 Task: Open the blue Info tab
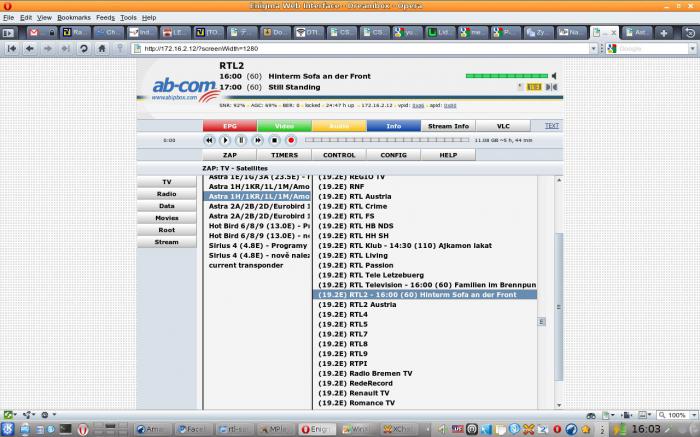[x=393, y=126]
